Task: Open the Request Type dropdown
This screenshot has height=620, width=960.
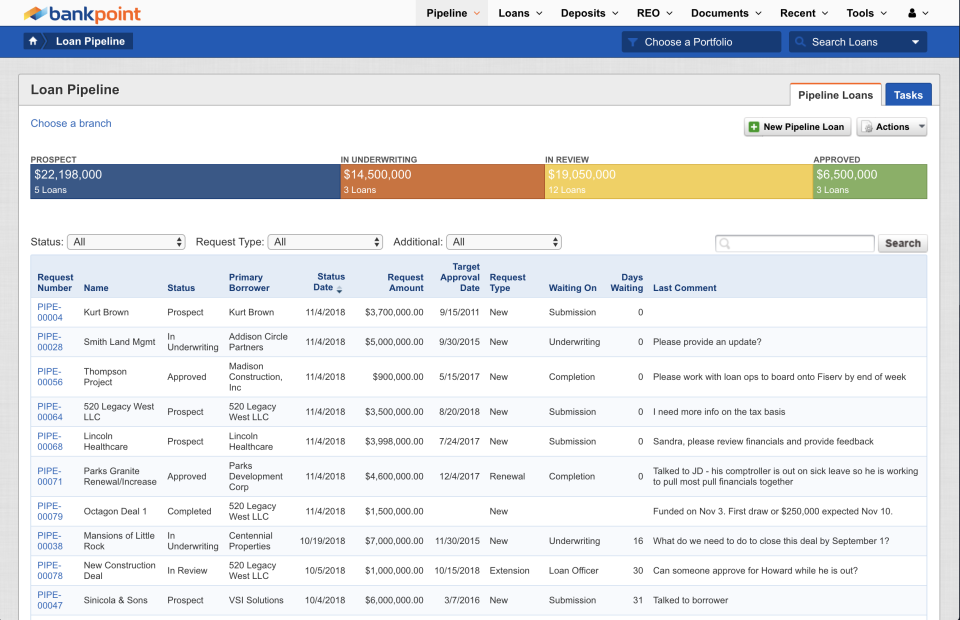Action: click(325, 241)
